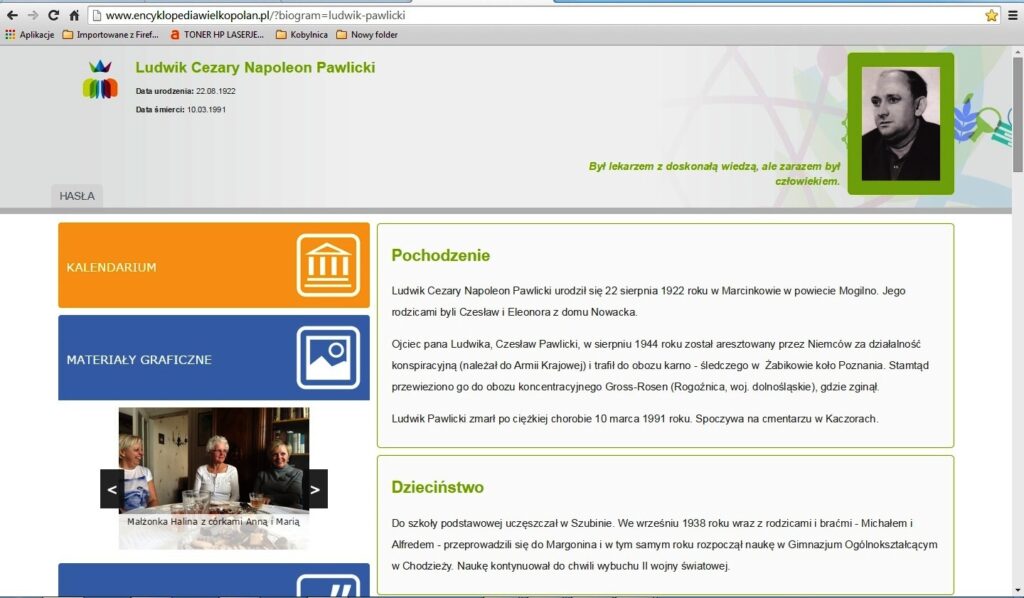Reload the page with the refresh icon
The height and width of the screenshot is (598, 1024).
coord(54,15)
